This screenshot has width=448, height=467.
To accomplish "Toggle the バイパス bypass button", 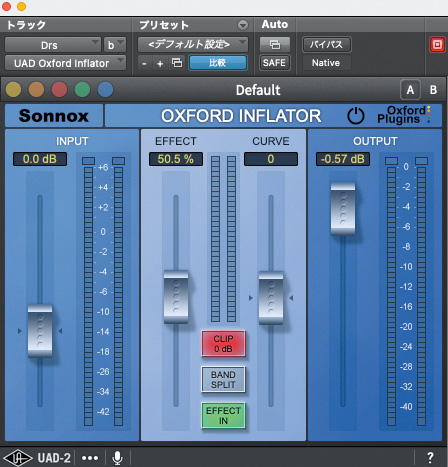I will [327, 44].
